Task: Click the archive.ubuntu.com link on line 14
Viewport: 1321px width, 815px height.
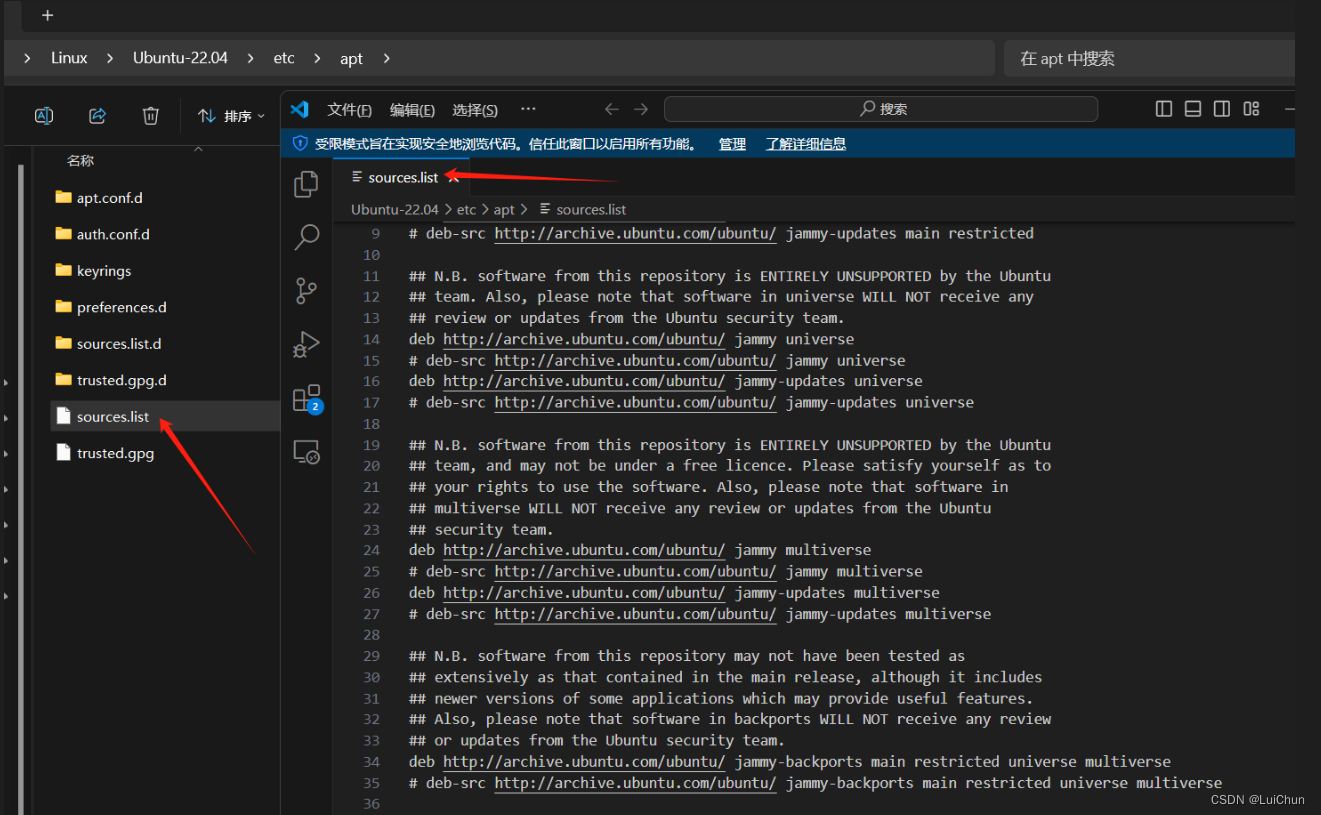Action: 584,339
